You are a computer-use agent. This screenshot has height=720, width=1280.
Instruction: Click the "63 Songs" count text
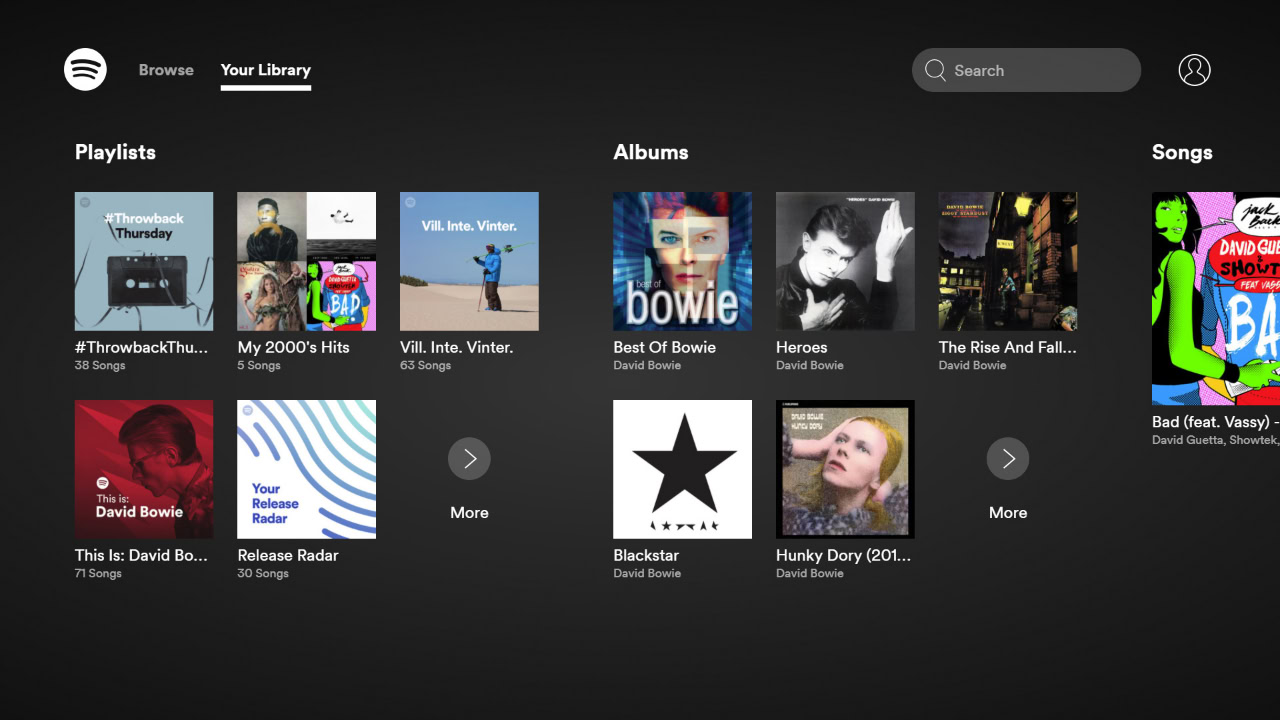tap(426, 366)
